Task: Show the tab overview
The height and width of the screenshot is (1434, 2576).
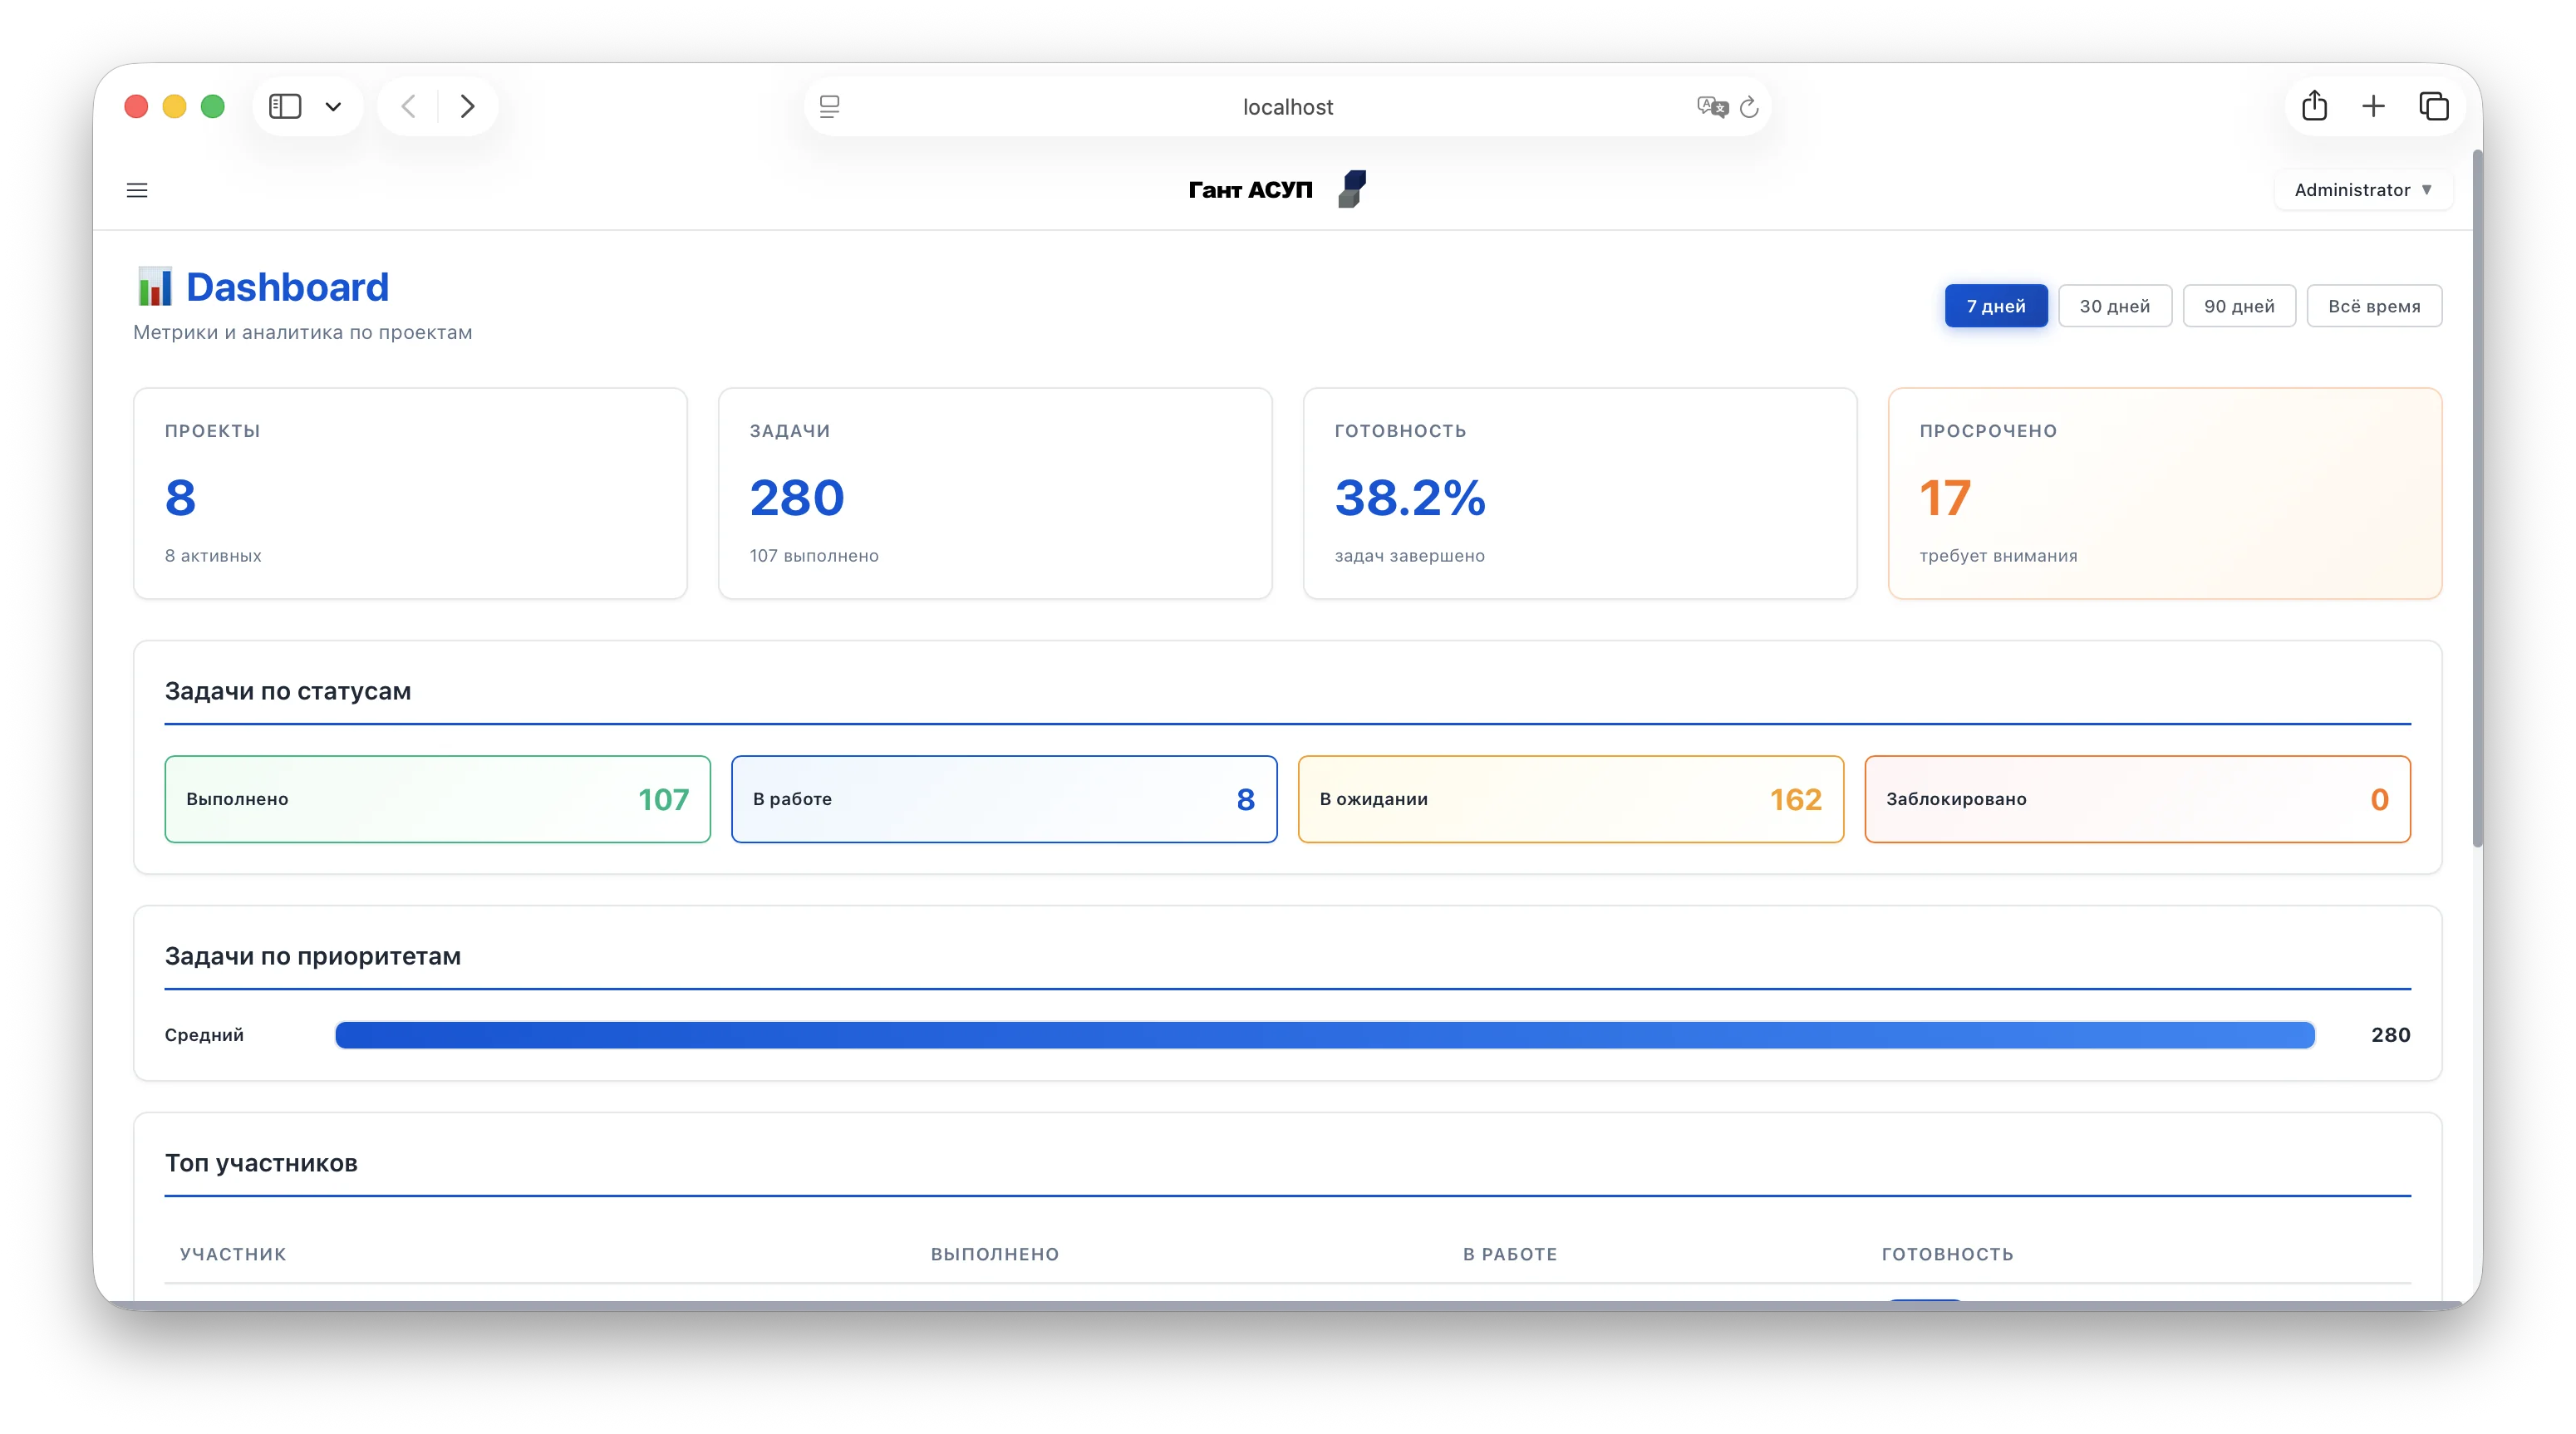Action: (2433, 106)
